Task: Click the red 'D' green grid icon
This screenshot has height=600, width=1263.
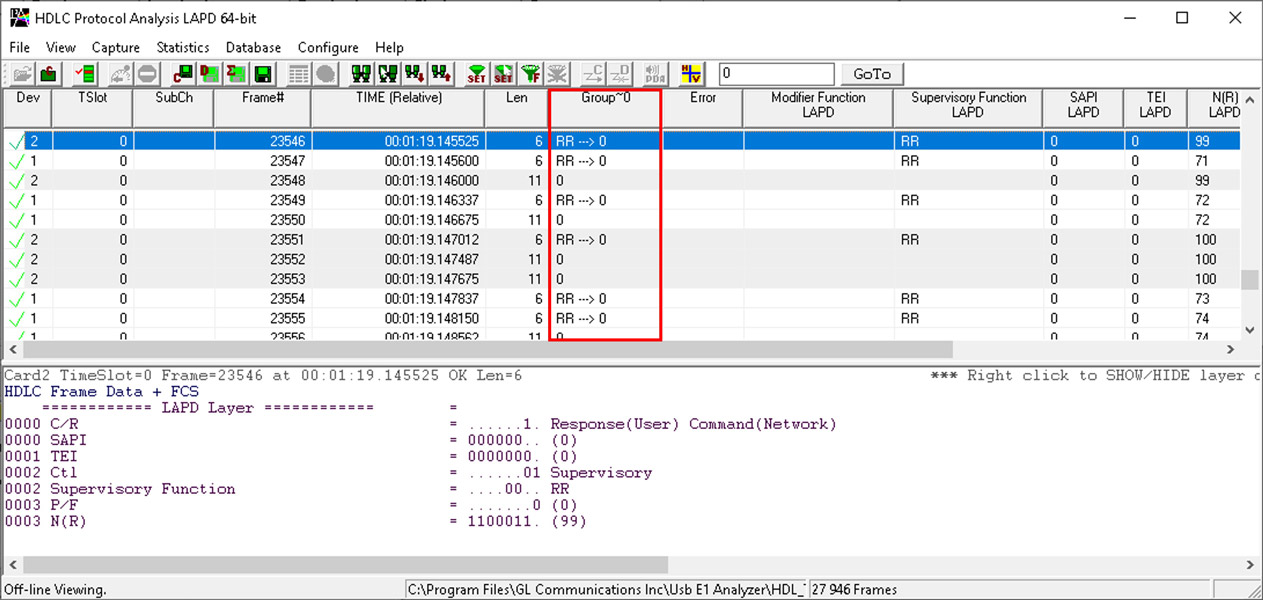Action: (210, 74)
